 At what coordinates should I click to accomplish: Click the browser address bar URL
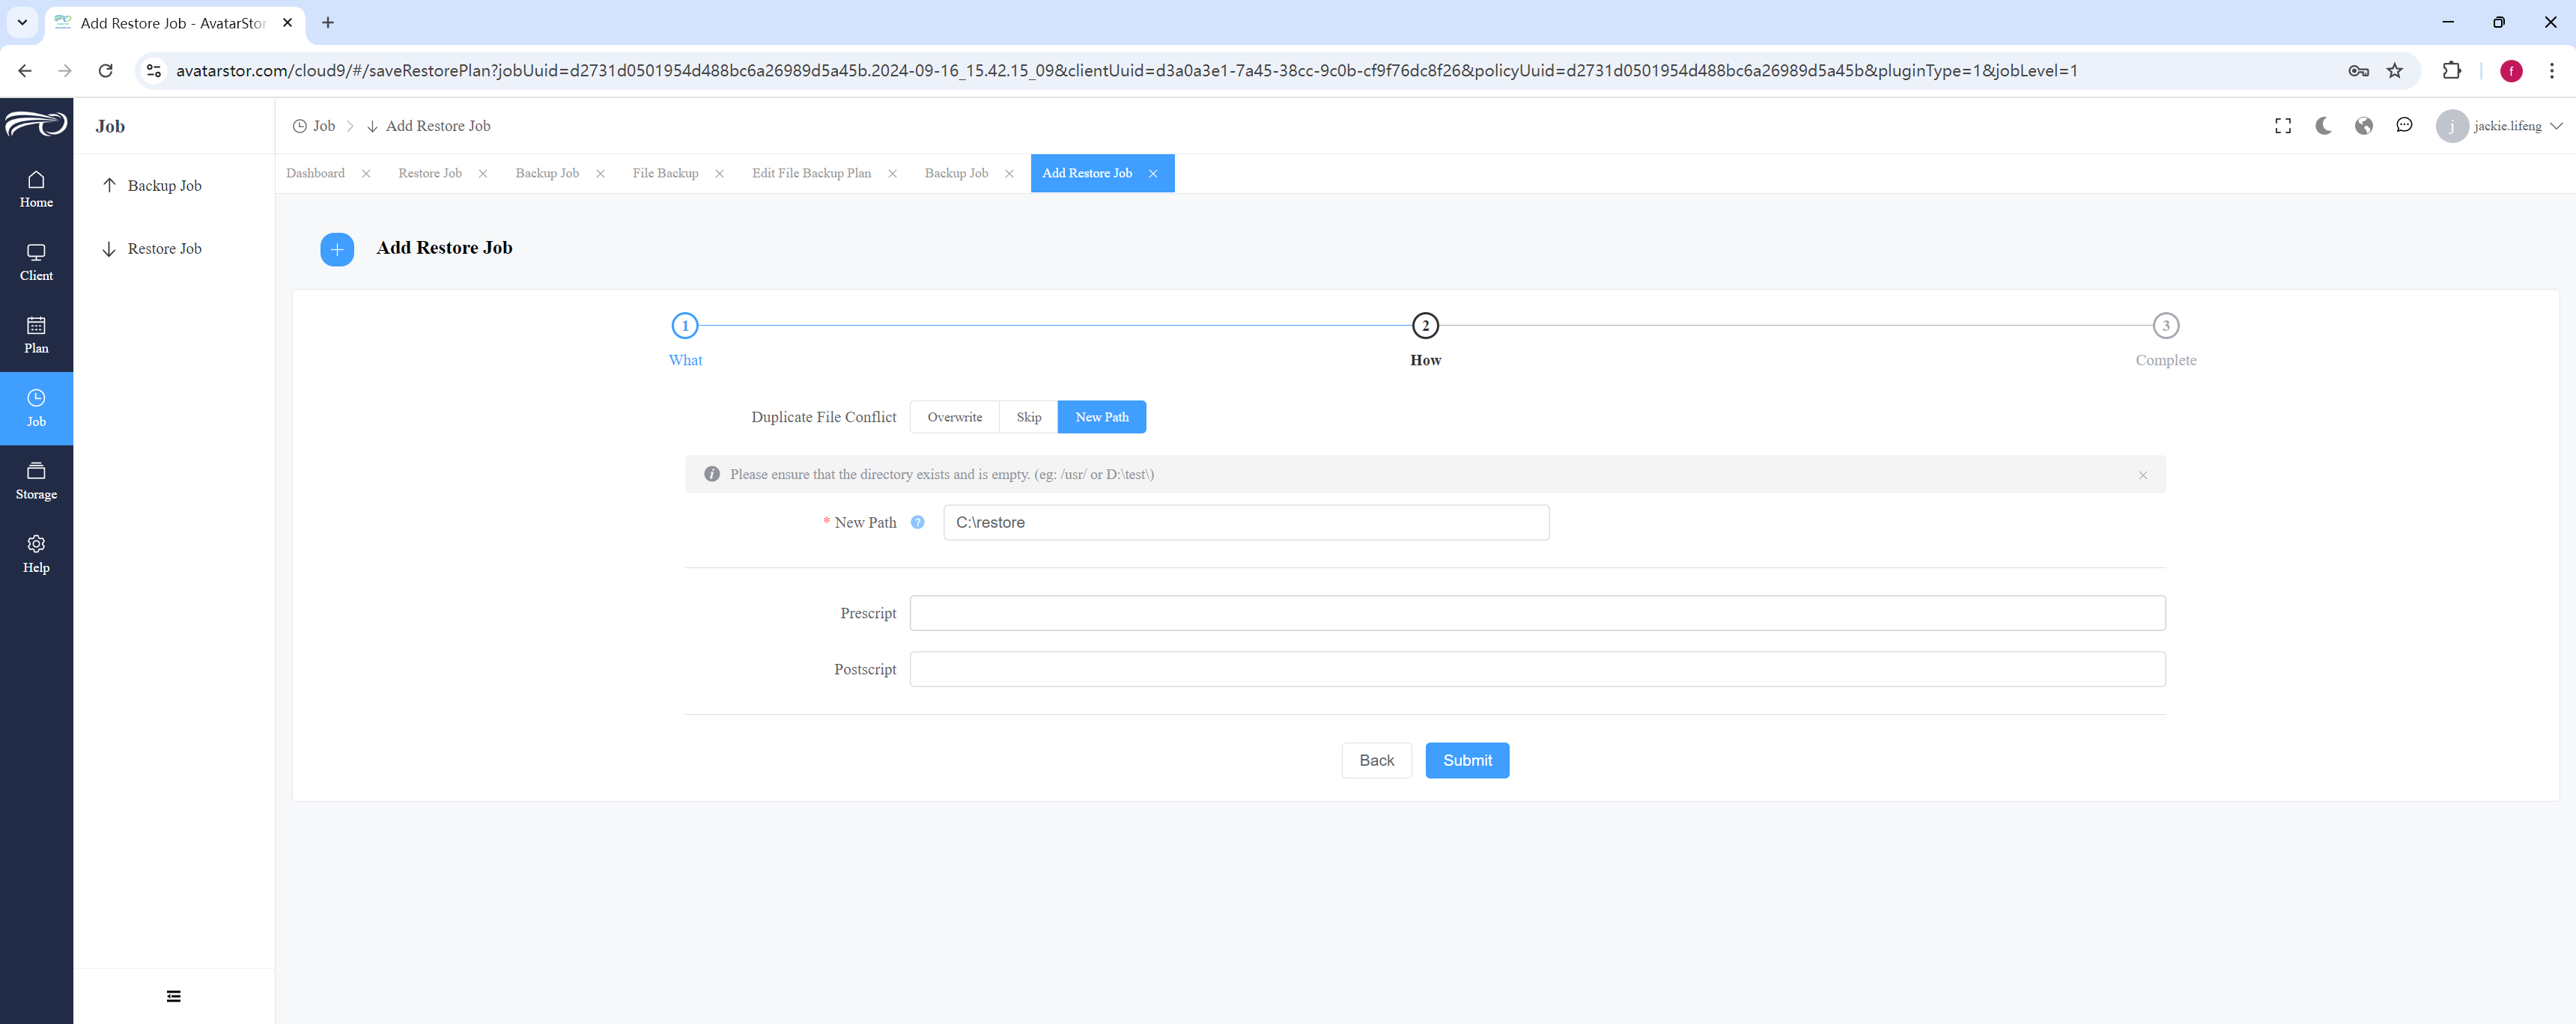click(1126, 71)
